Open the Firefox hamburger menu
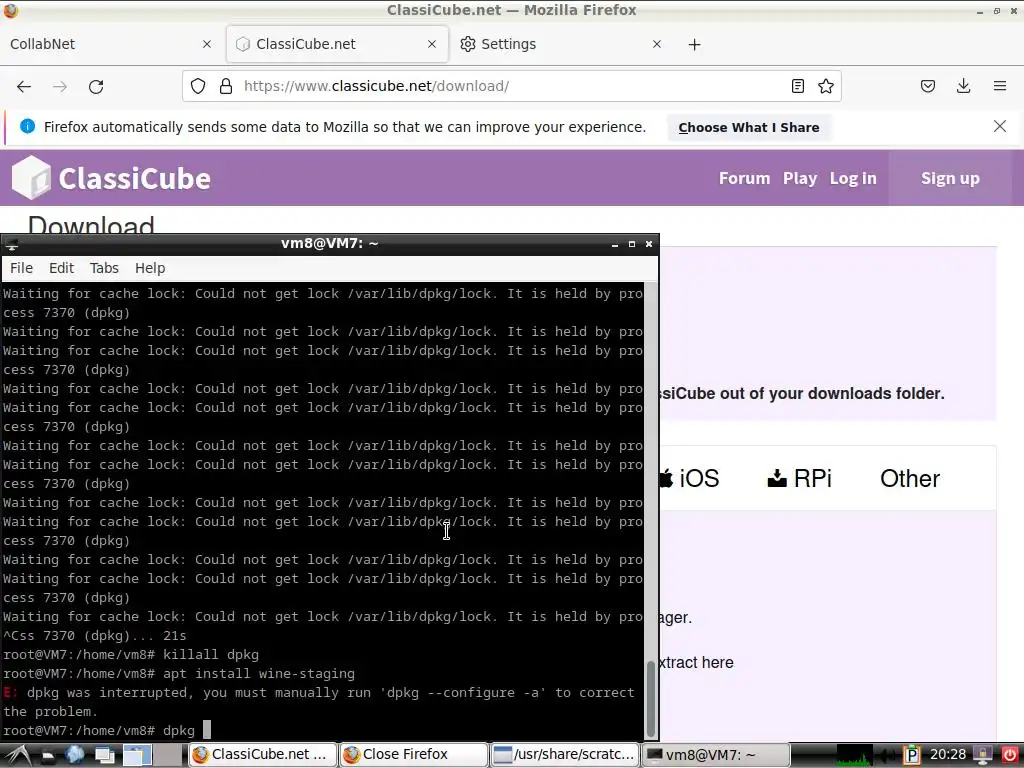 (1000, 86)
